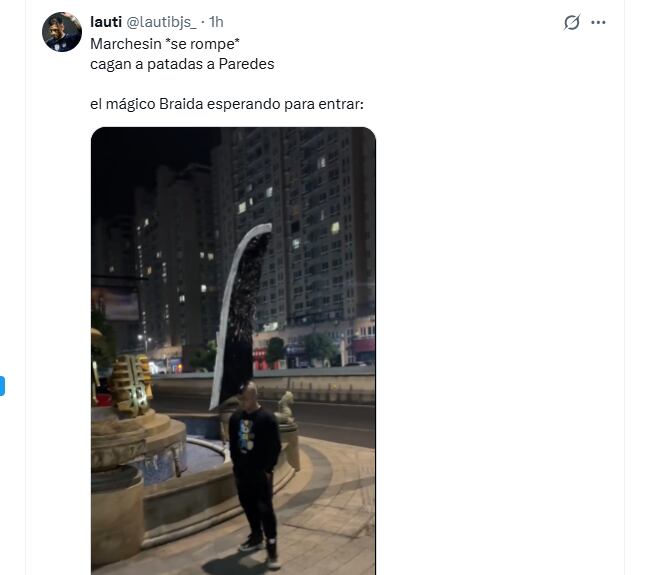Visit the @lautibjs_ handle profile
The height and width of the screenshot is (575, 646).
161,22
